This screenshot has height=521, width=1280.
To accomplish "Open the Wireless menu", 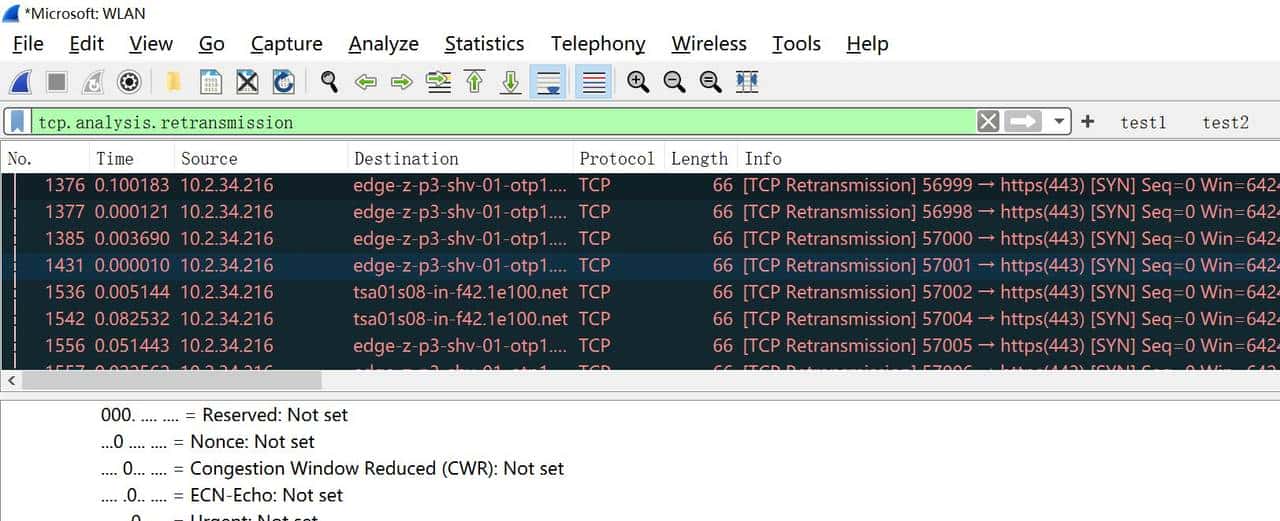I will click(x=709, y=44).
